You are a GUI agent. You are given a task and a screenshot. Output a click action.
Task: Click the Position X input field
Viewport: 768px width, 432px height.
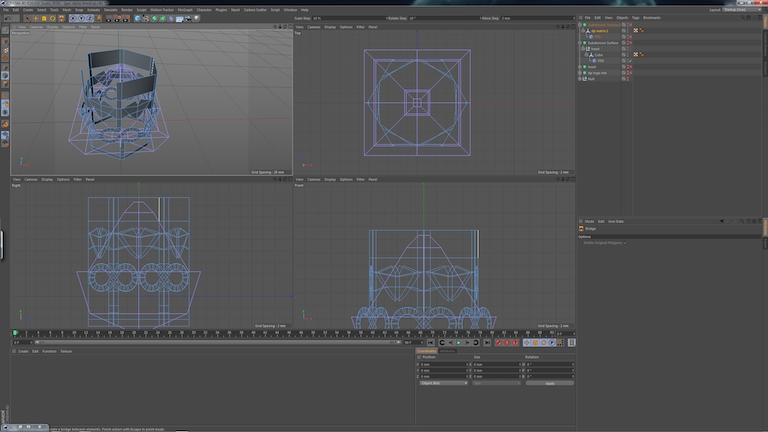[x=444, y=364]
